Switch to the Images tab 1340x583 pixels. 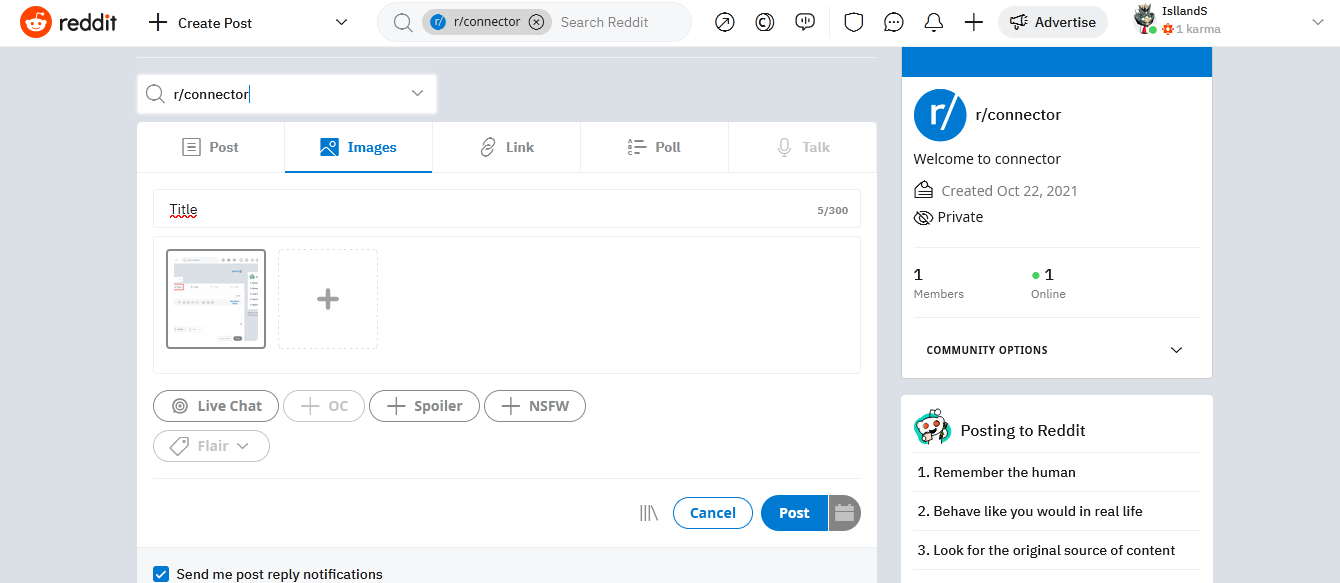pos(359,147)
